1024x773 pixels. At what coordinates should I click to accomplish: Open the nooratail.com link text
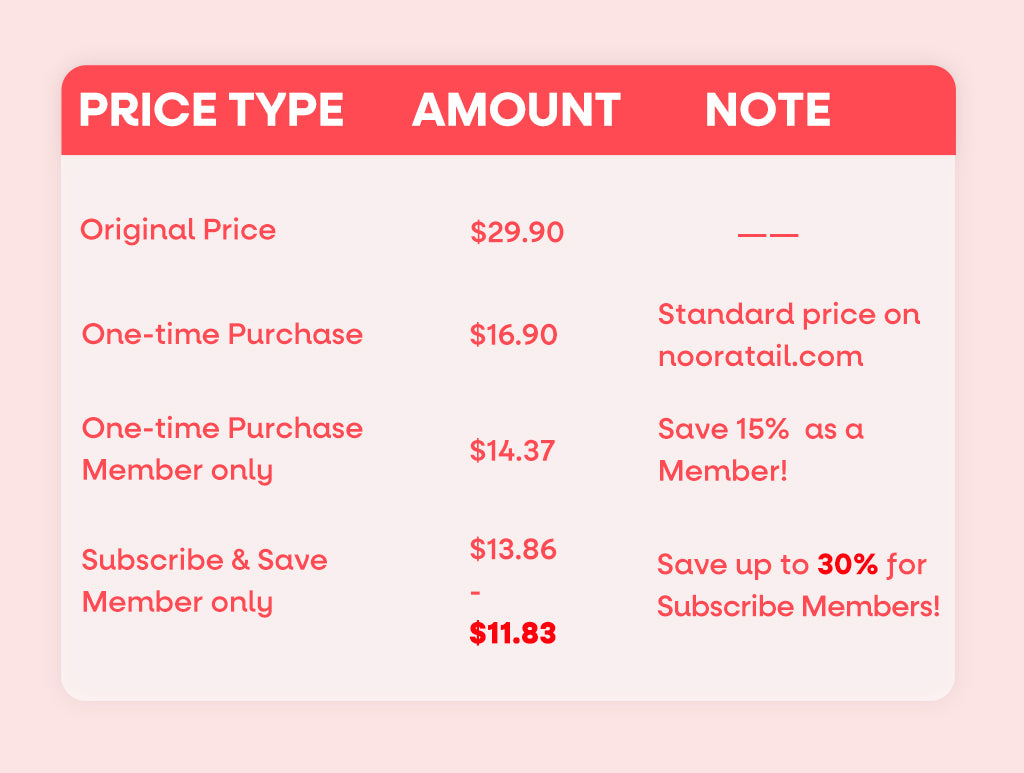(761, 356)
